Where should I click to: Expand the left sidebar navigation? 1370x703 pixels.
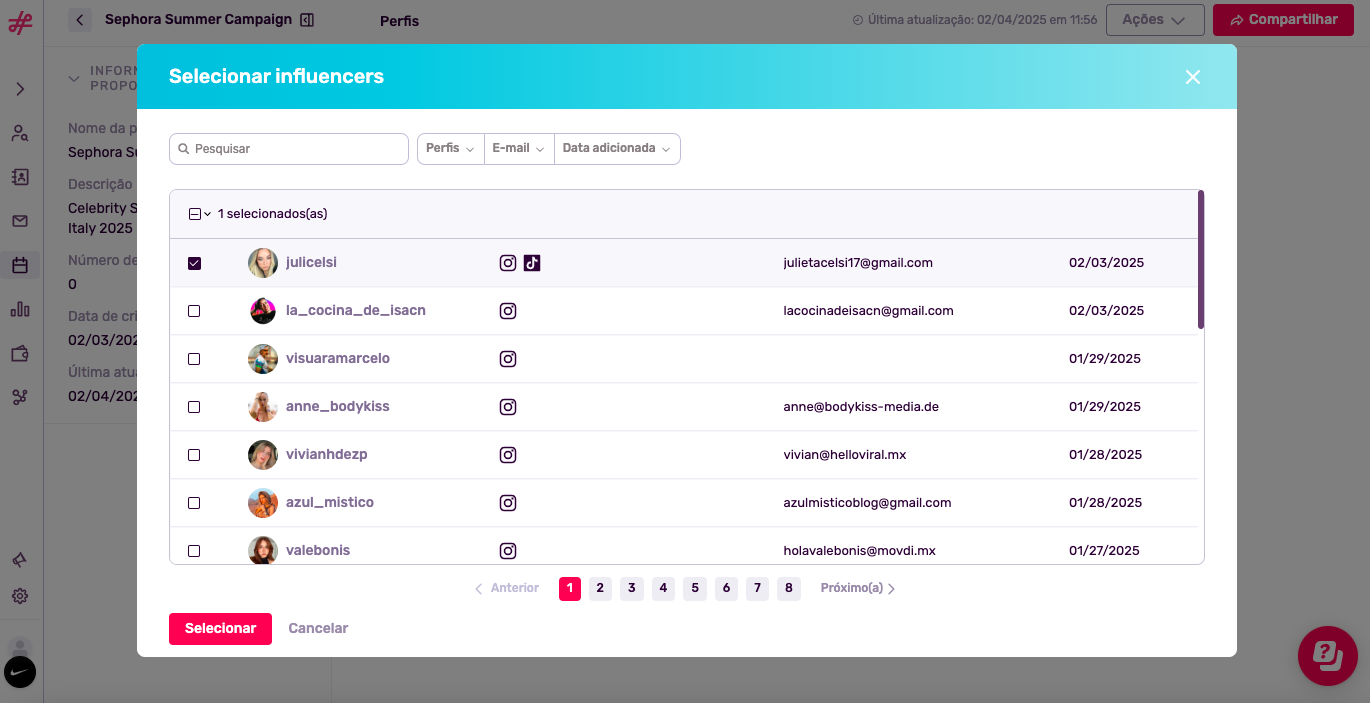20,89
